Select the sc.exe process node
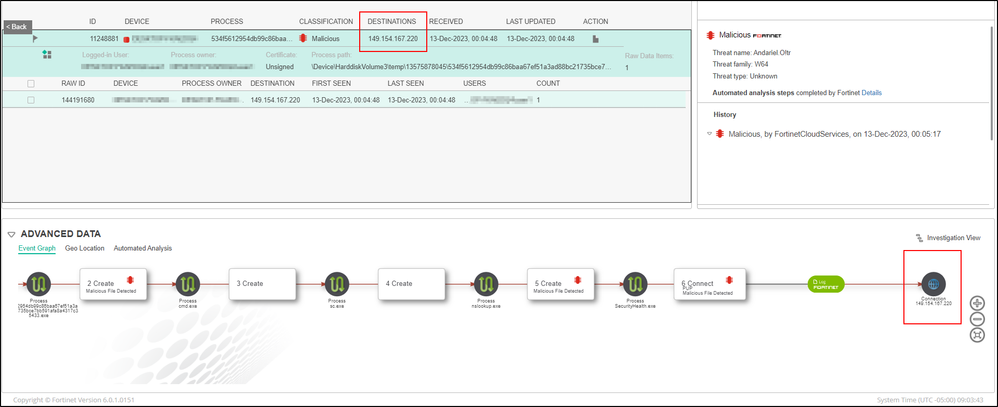The width and height of the screenshot is (998, 407). [337, 282]
